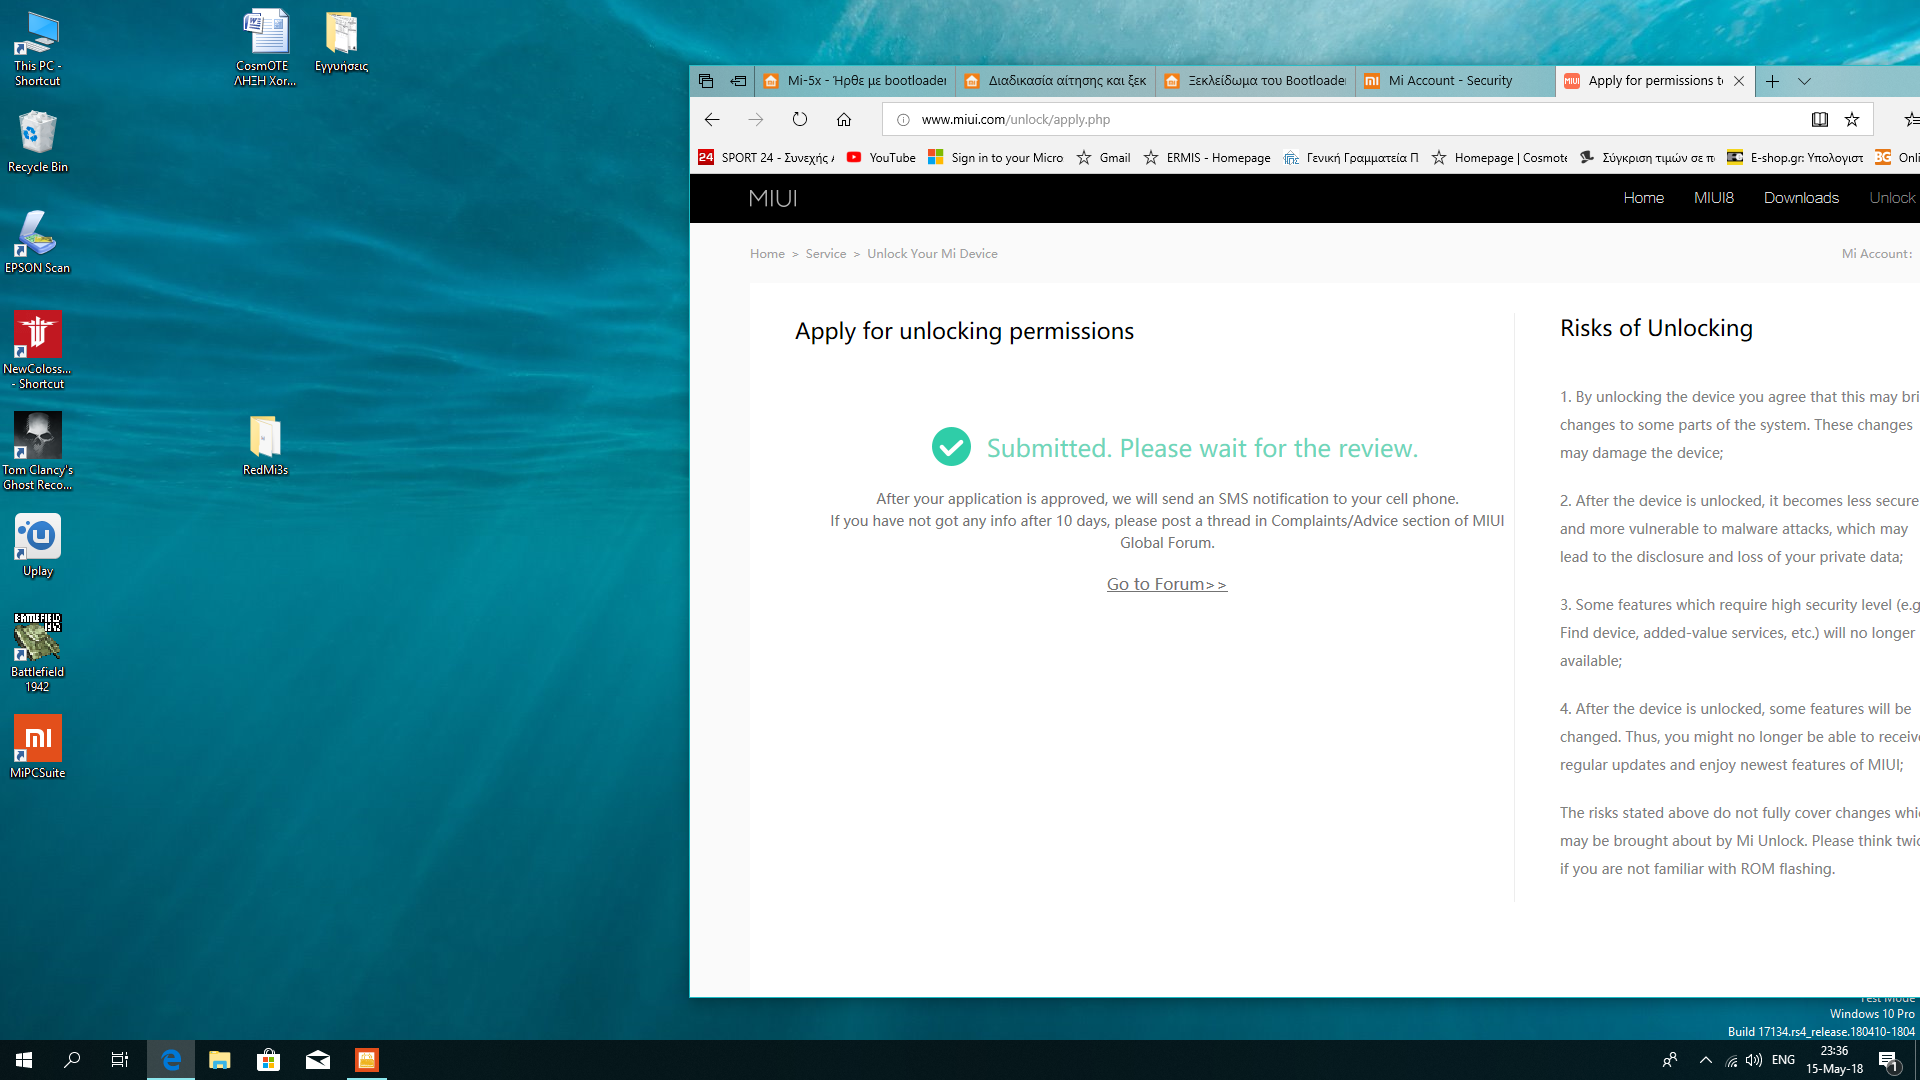Switch to the Mi-5x bootloader tab
1920x1080 pixels.
[865, 81]
